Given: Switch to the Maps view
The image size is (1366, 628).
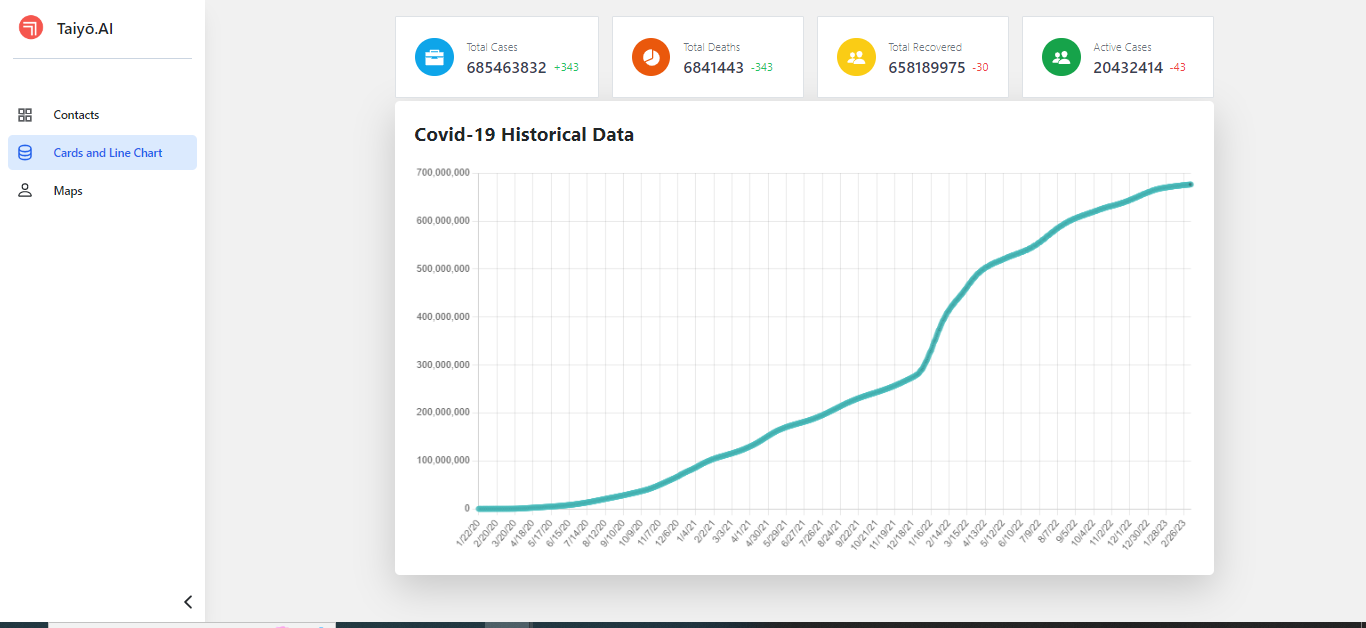Looking at the screenshot, I should (68, 190).
